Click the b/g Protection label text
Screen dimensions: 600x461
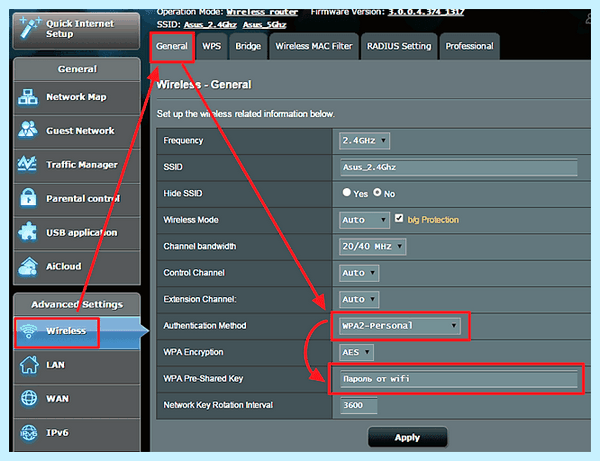click(433, 220)
